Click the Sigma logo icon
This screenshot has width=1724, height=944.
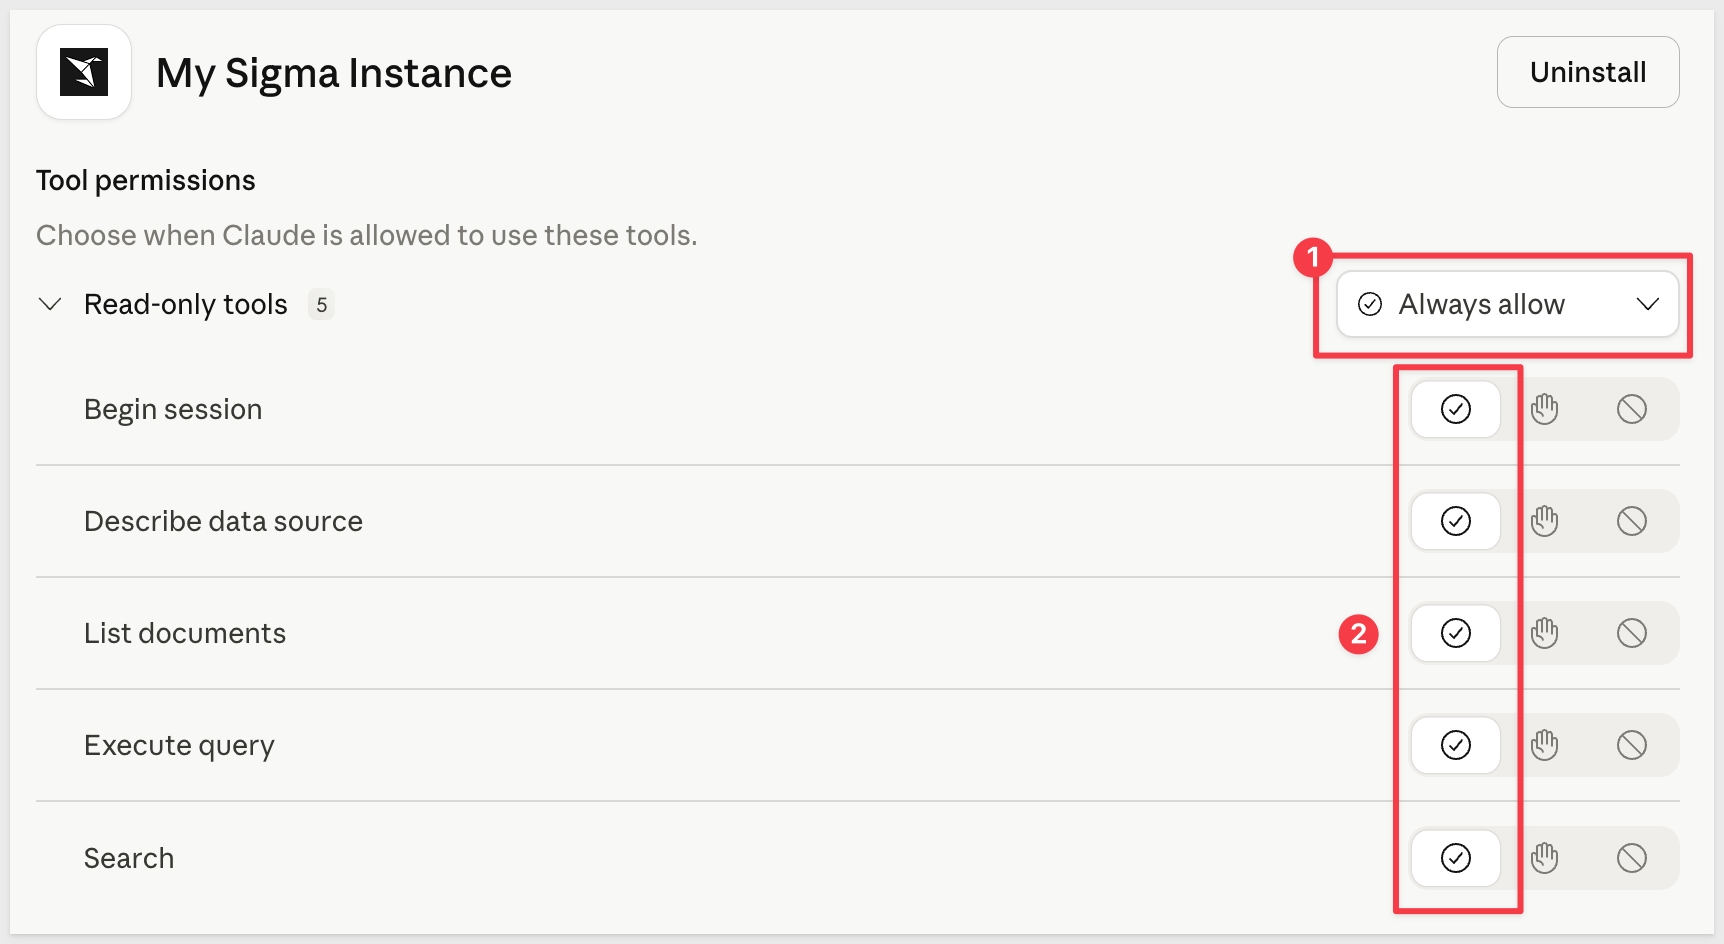coord(84,72)
